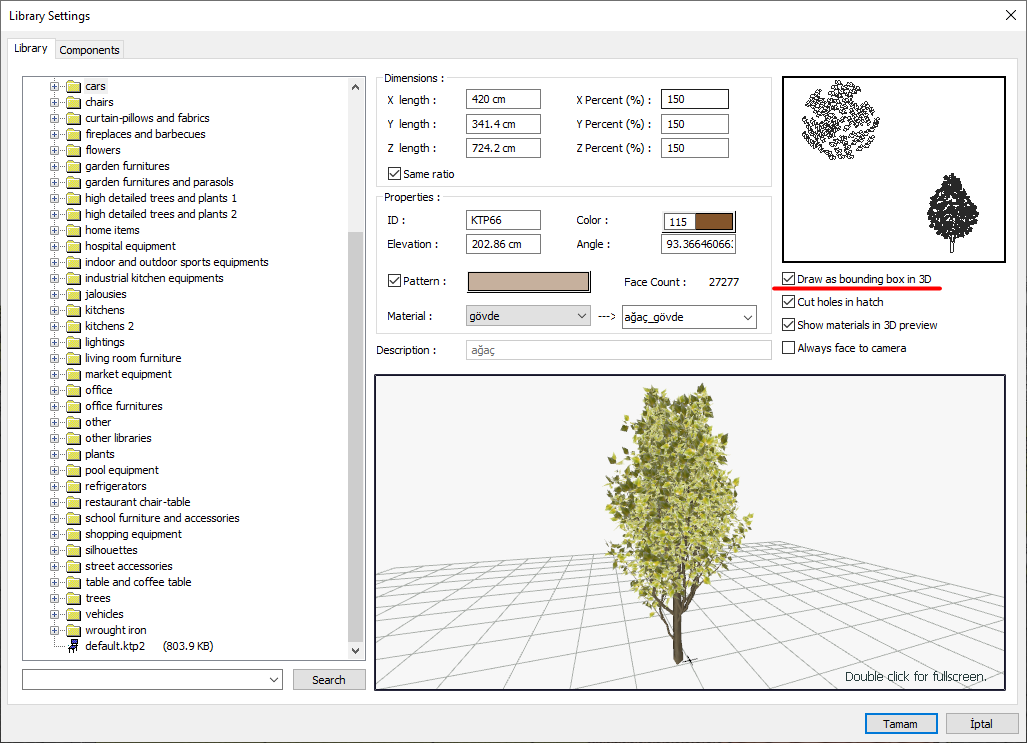Click the Search button
The height and width of the screenshot is (743, 1027).
[x=328, y=680]
